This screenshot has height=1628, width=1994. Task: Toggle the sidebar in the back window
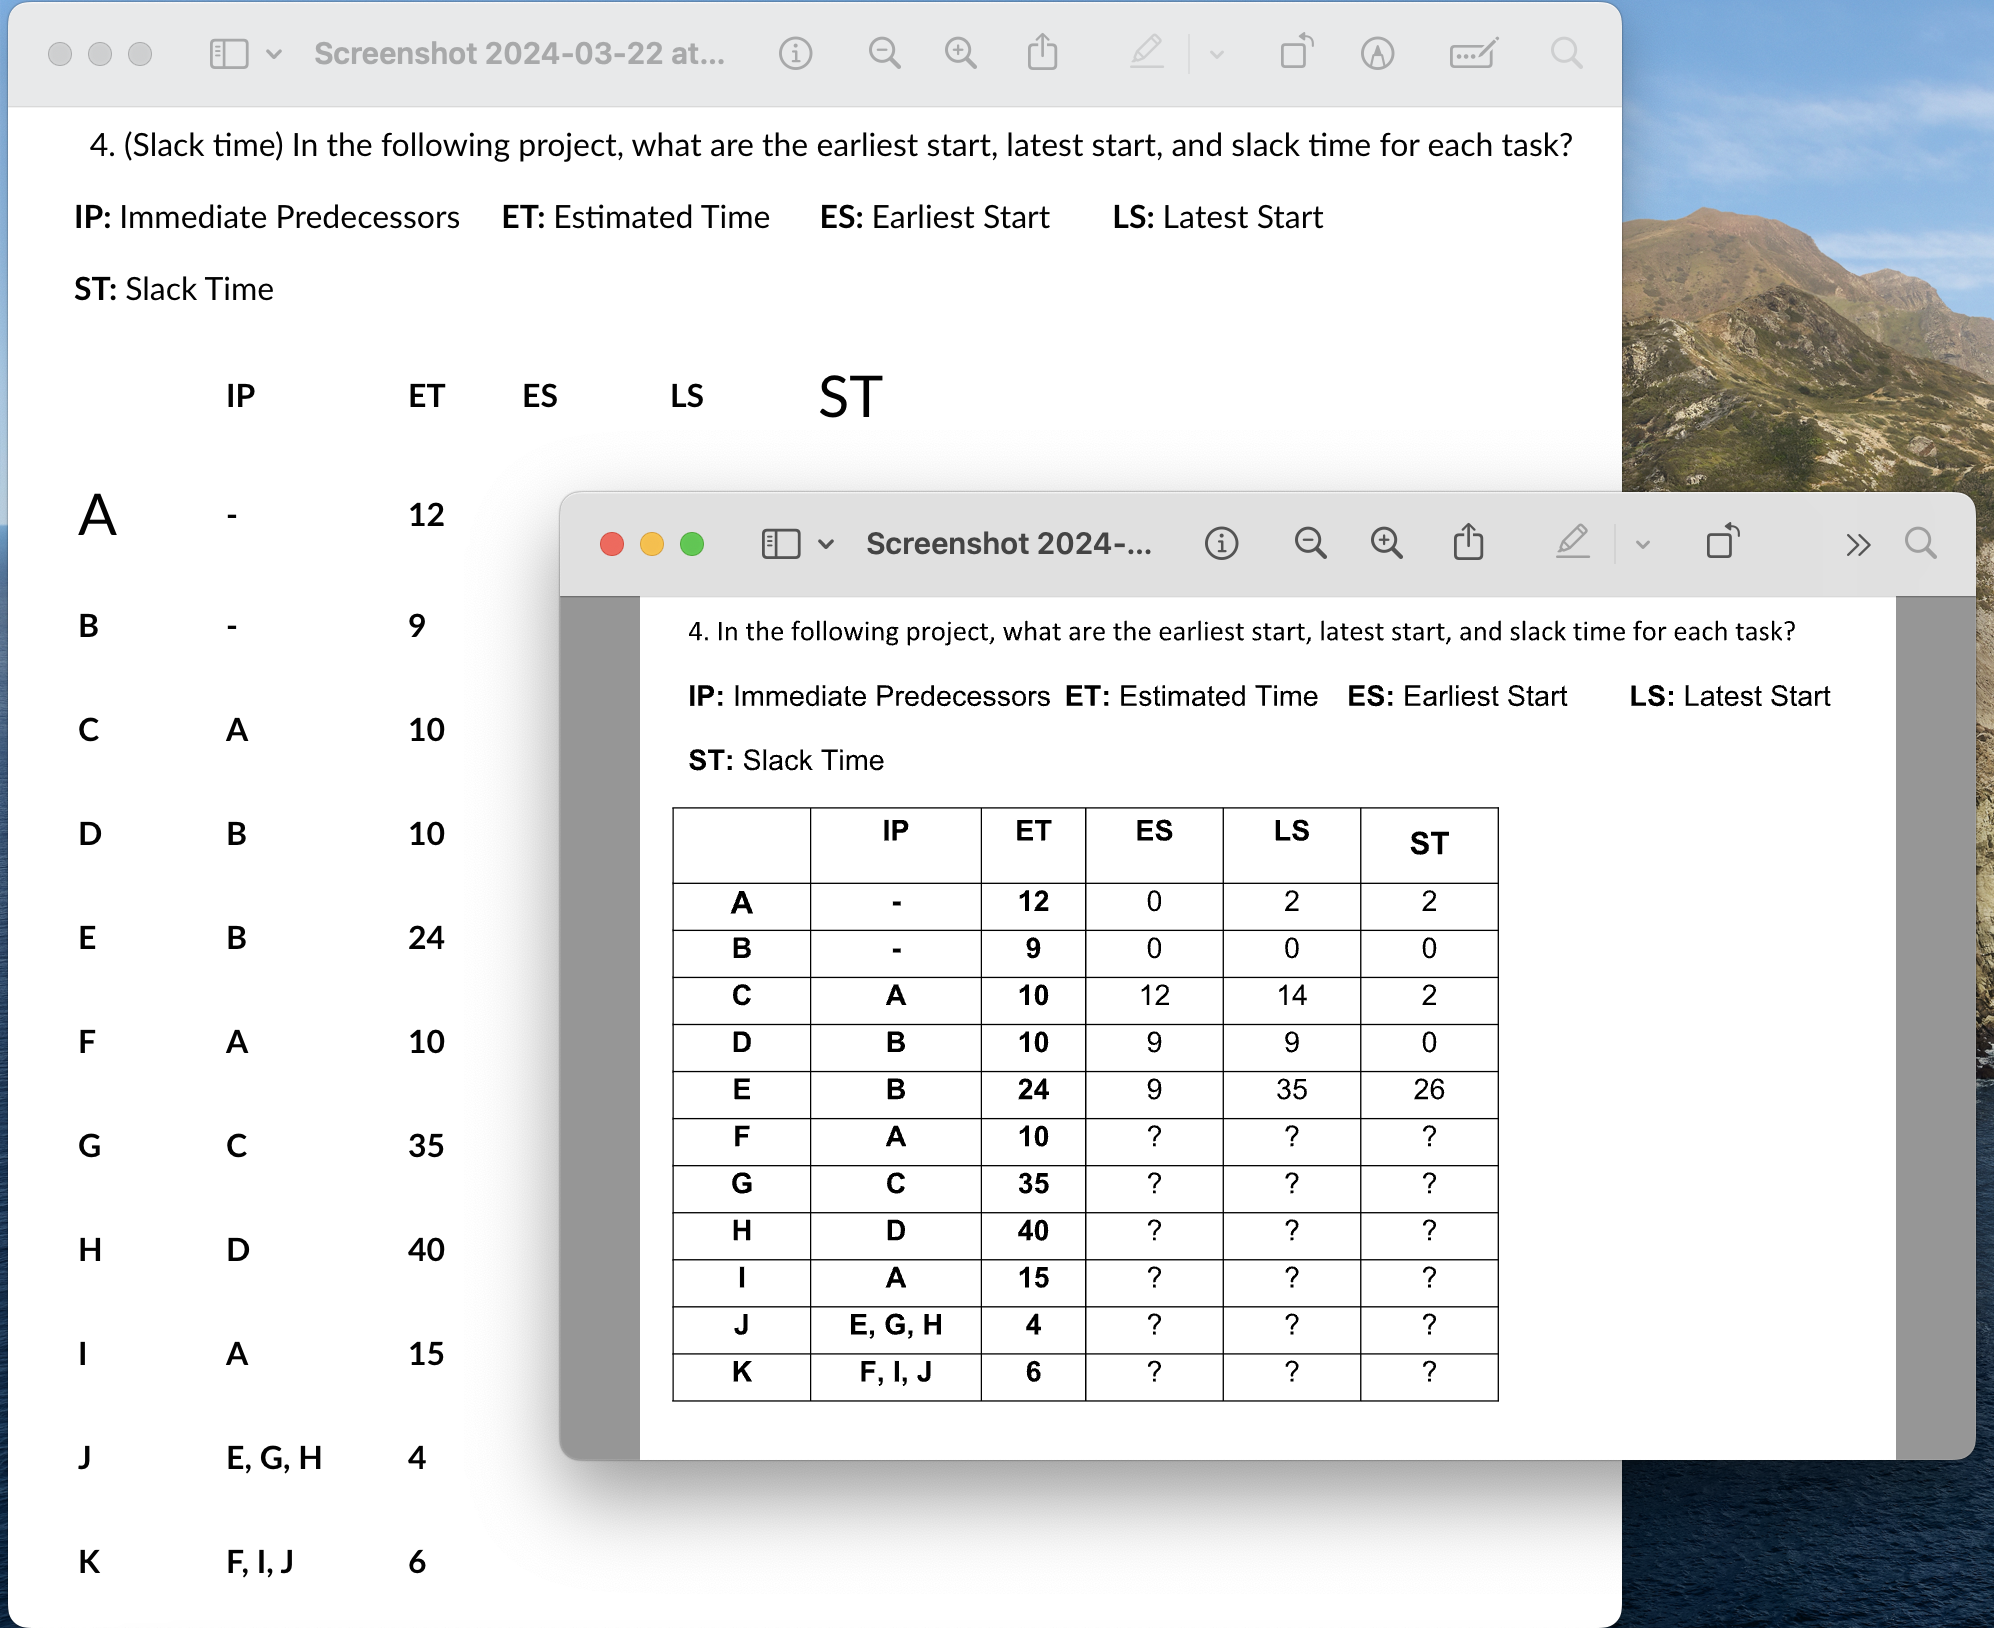pyautogui.click(x=230, y=53)
